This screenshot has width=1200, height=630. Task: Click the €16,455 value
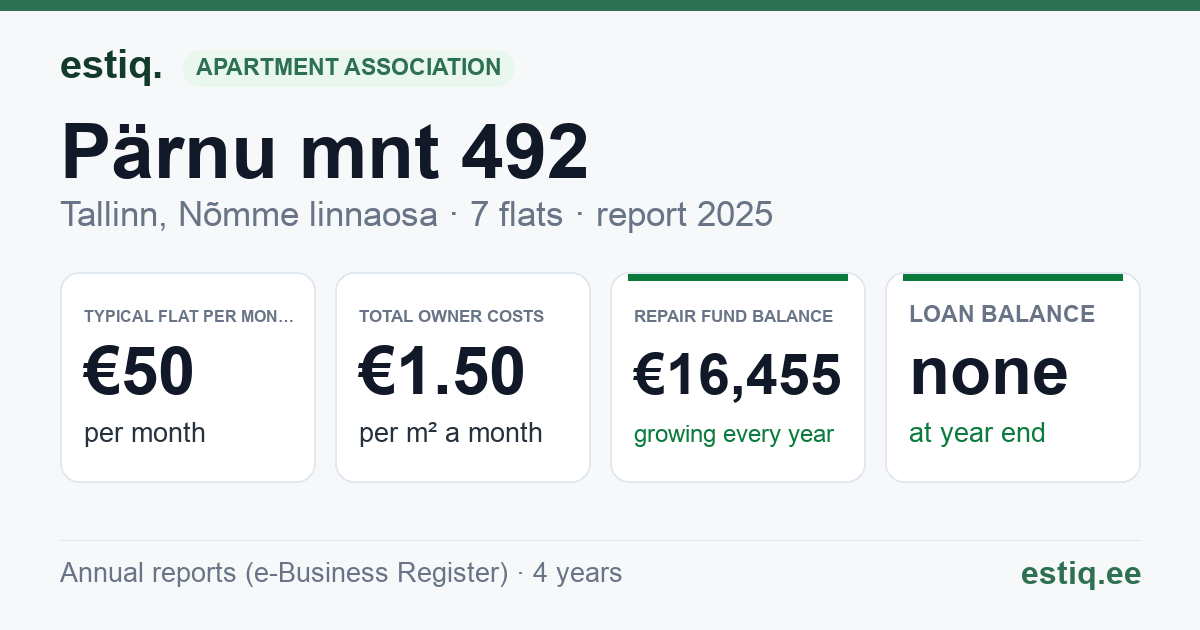pos(738,376)
